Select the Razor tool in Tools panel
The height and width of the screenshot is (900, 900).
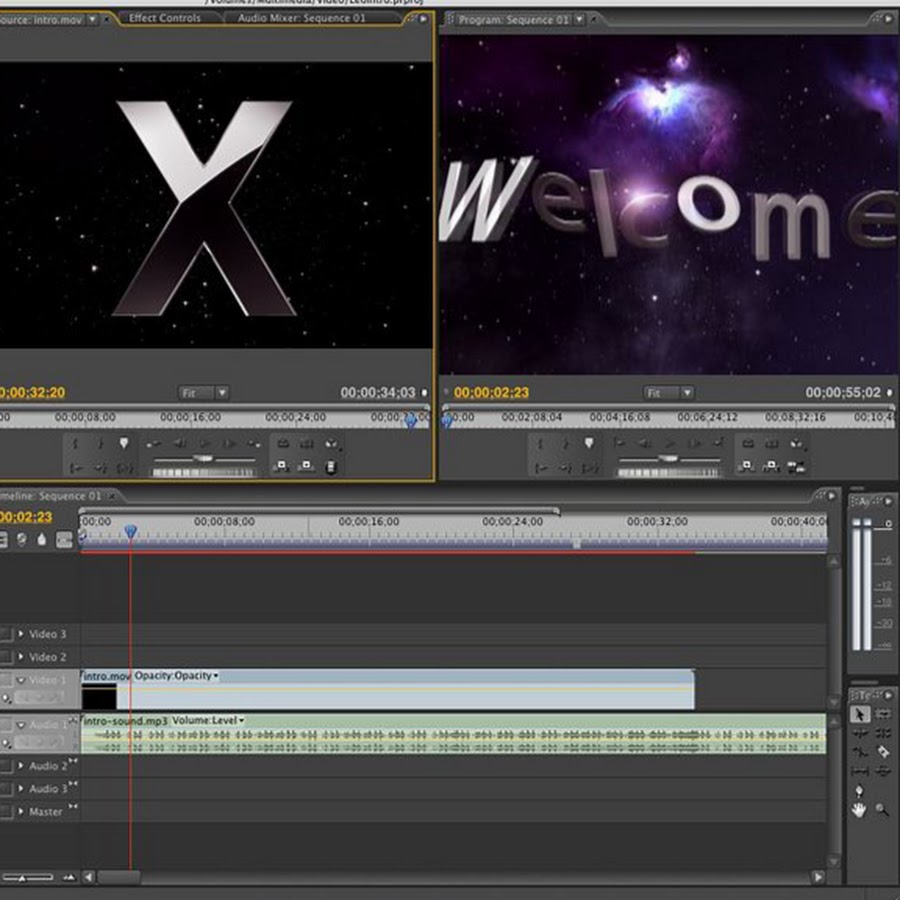(x=882, y=752)
